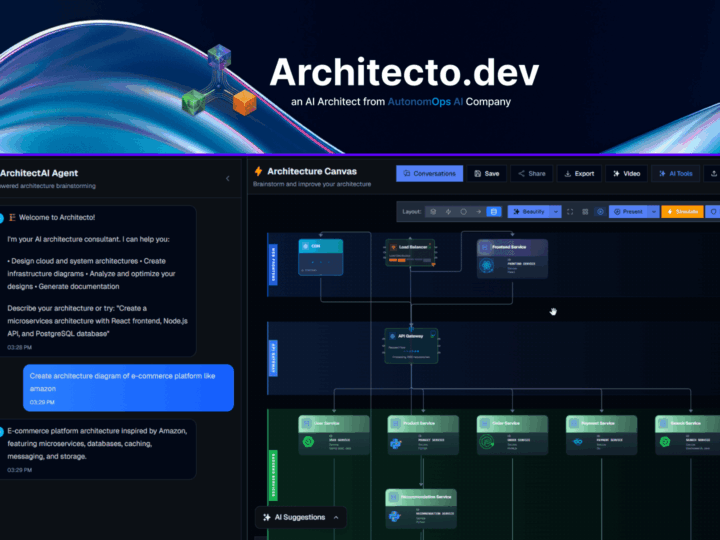Click the blue icon in Payment Service

(x=577, y=442)
